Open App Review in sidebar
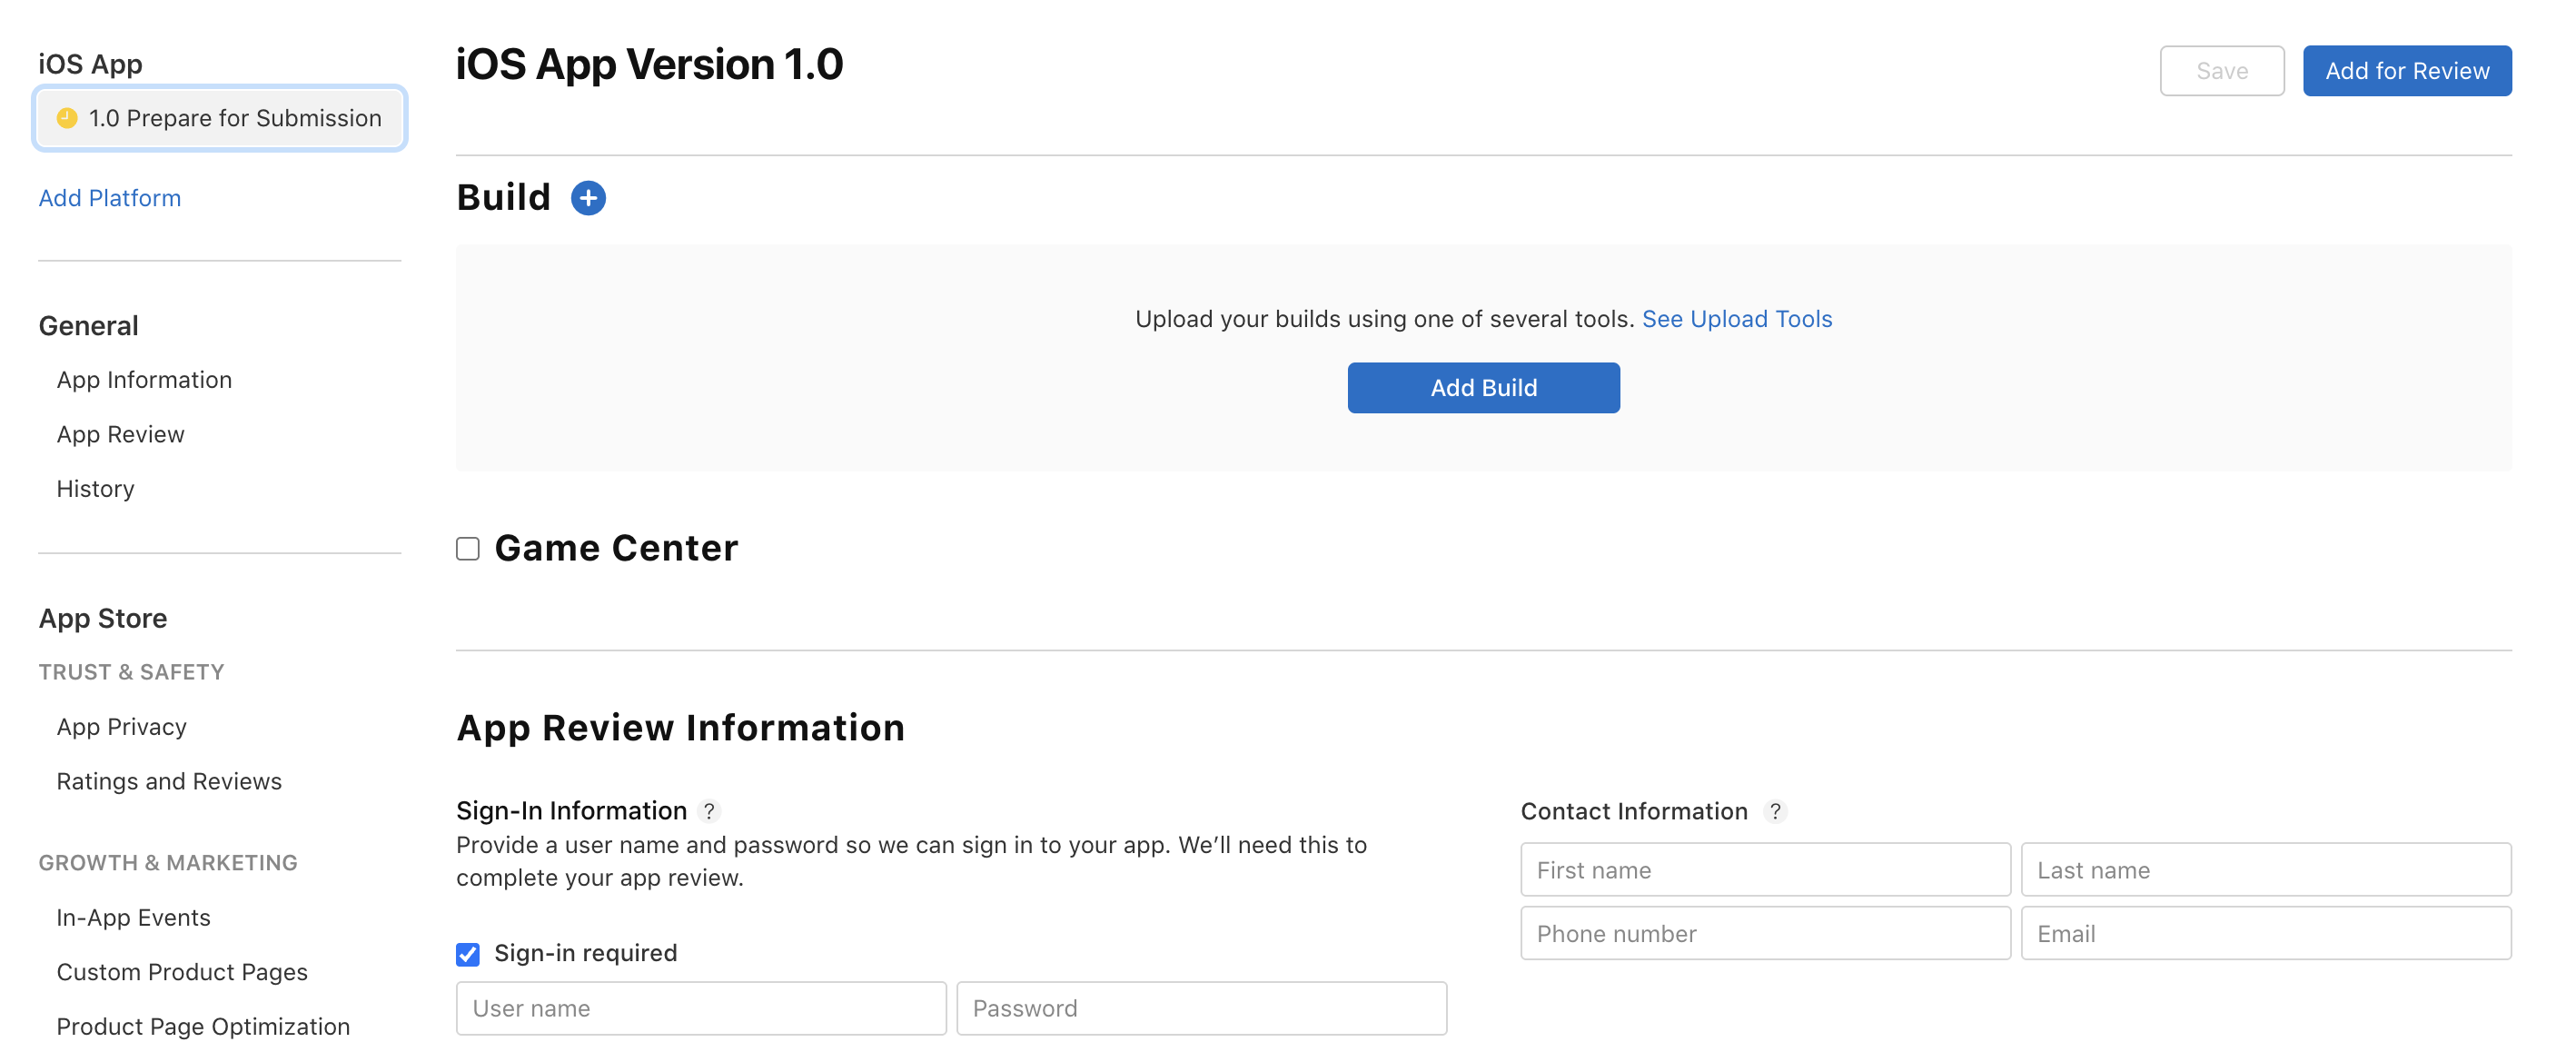 [x=120, y=434]
